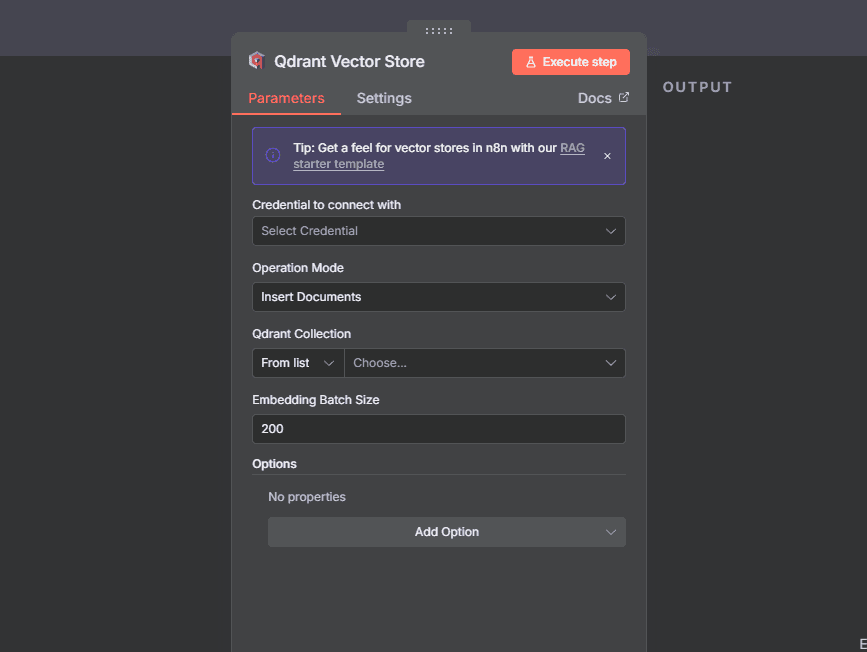Viewport: 867px width, 652px height.
Task: Click the Execute step button
Action: (571, 62)
